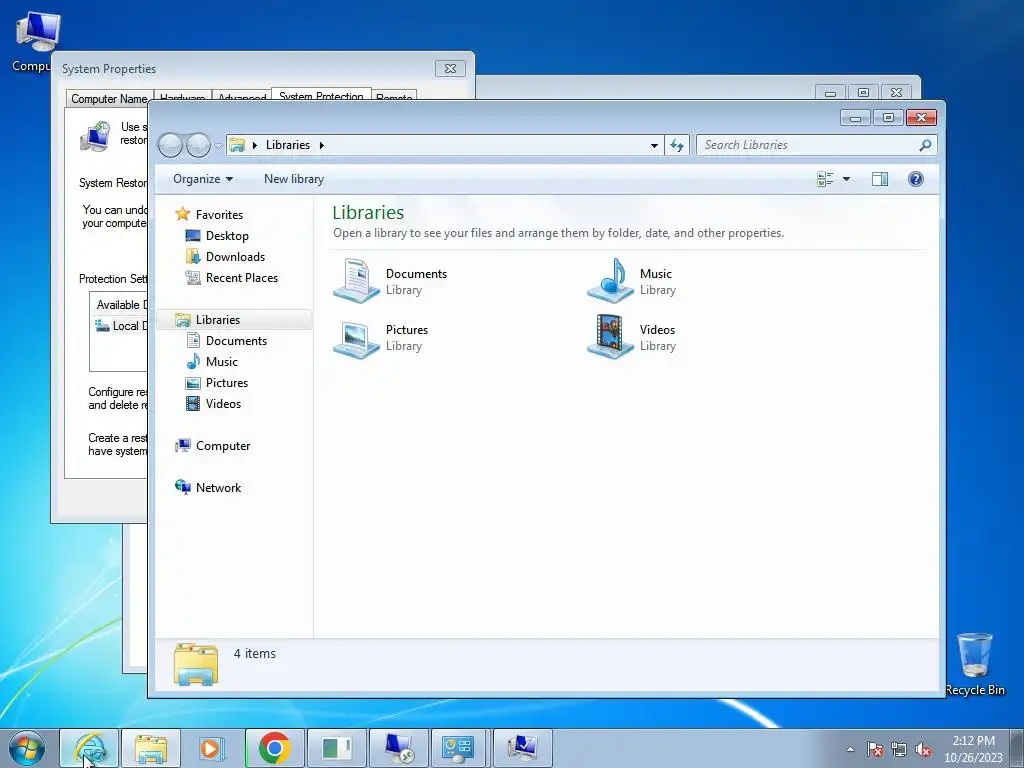Open Computer in navigation pane
Screen dimensions: 1024x768
(x=213, y=445)
